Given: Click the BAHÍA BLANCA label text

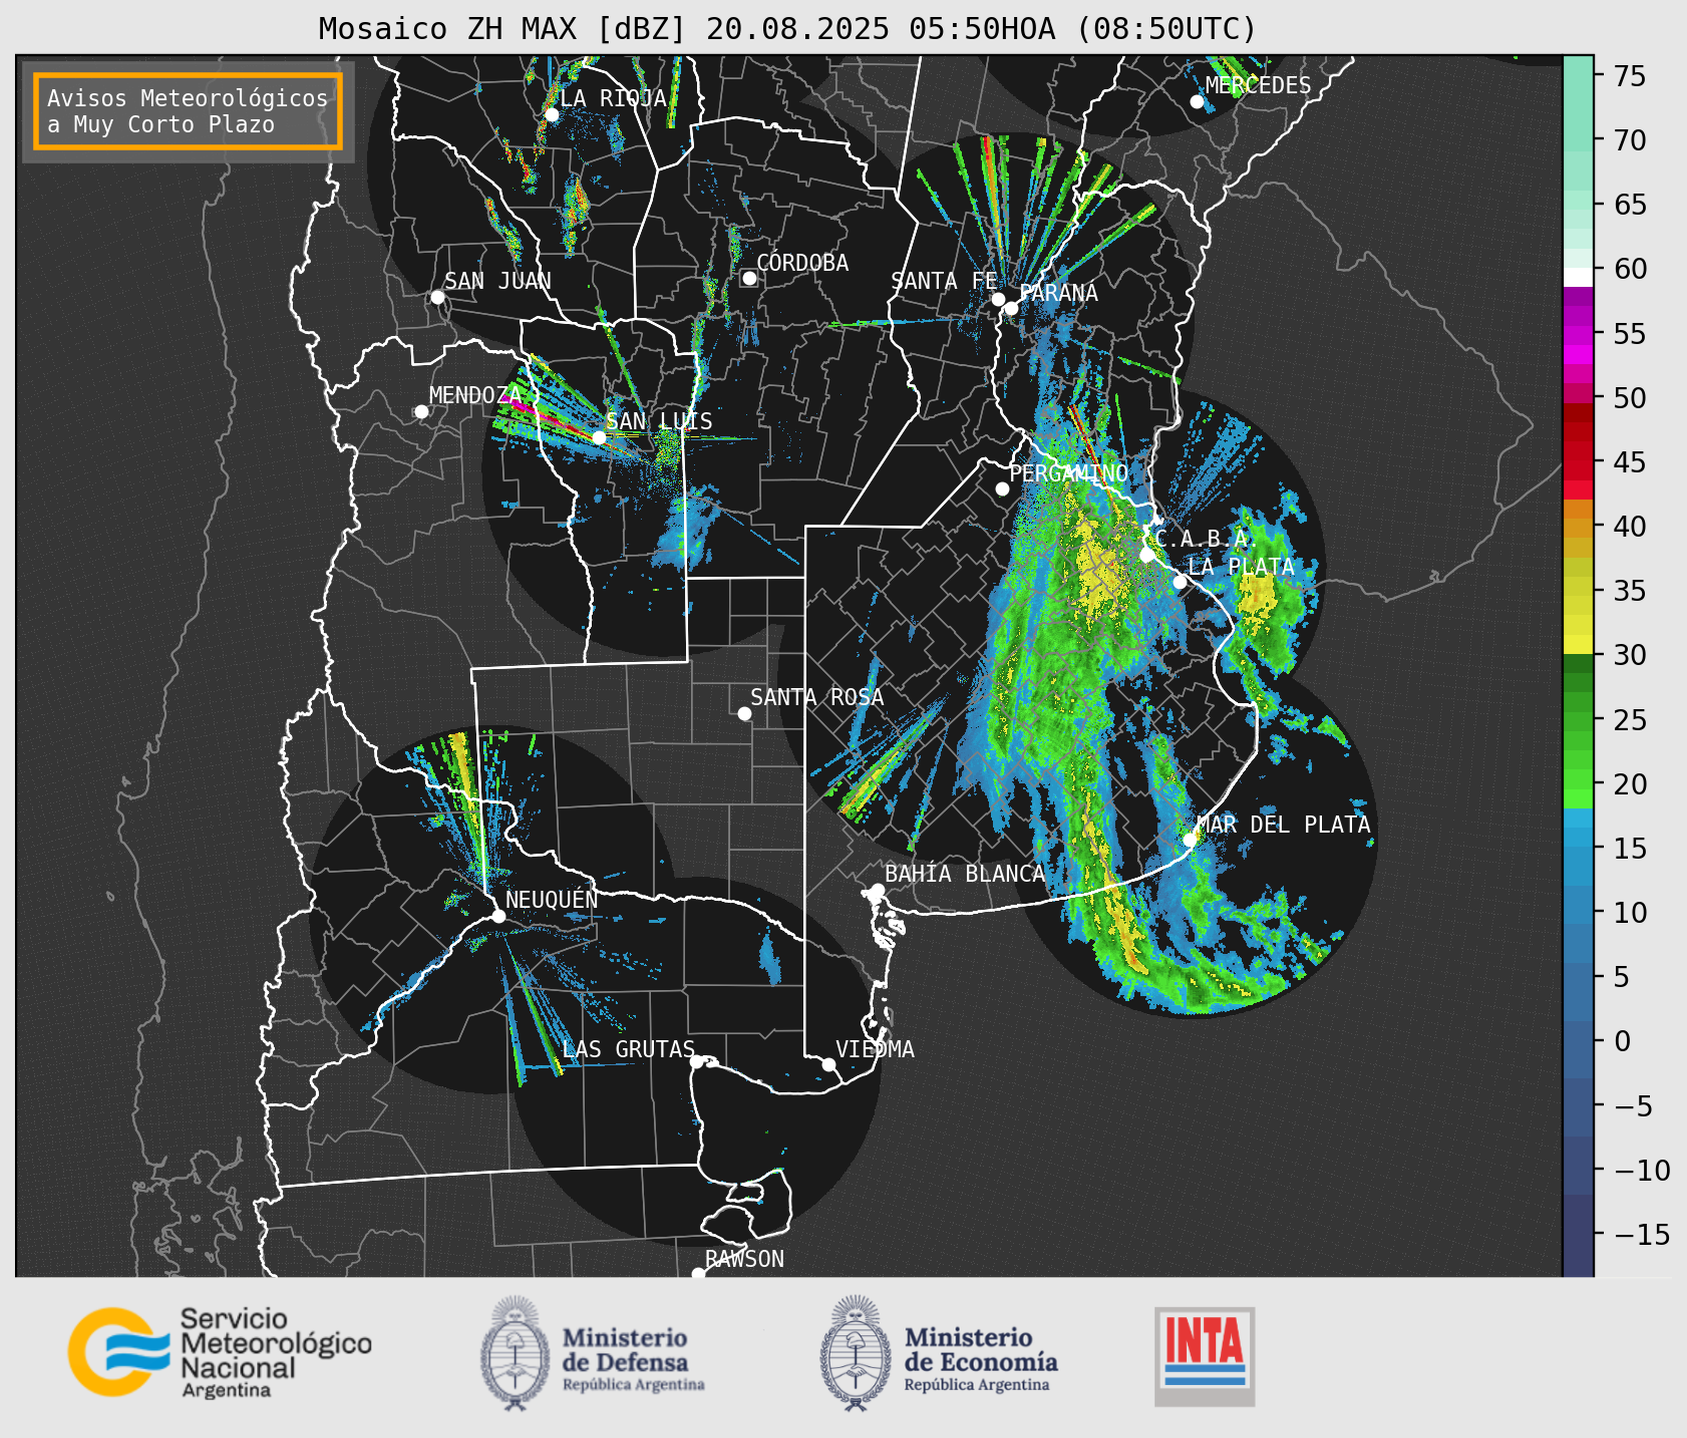Looking at the screenshot, I should click(x=965, y=874).
